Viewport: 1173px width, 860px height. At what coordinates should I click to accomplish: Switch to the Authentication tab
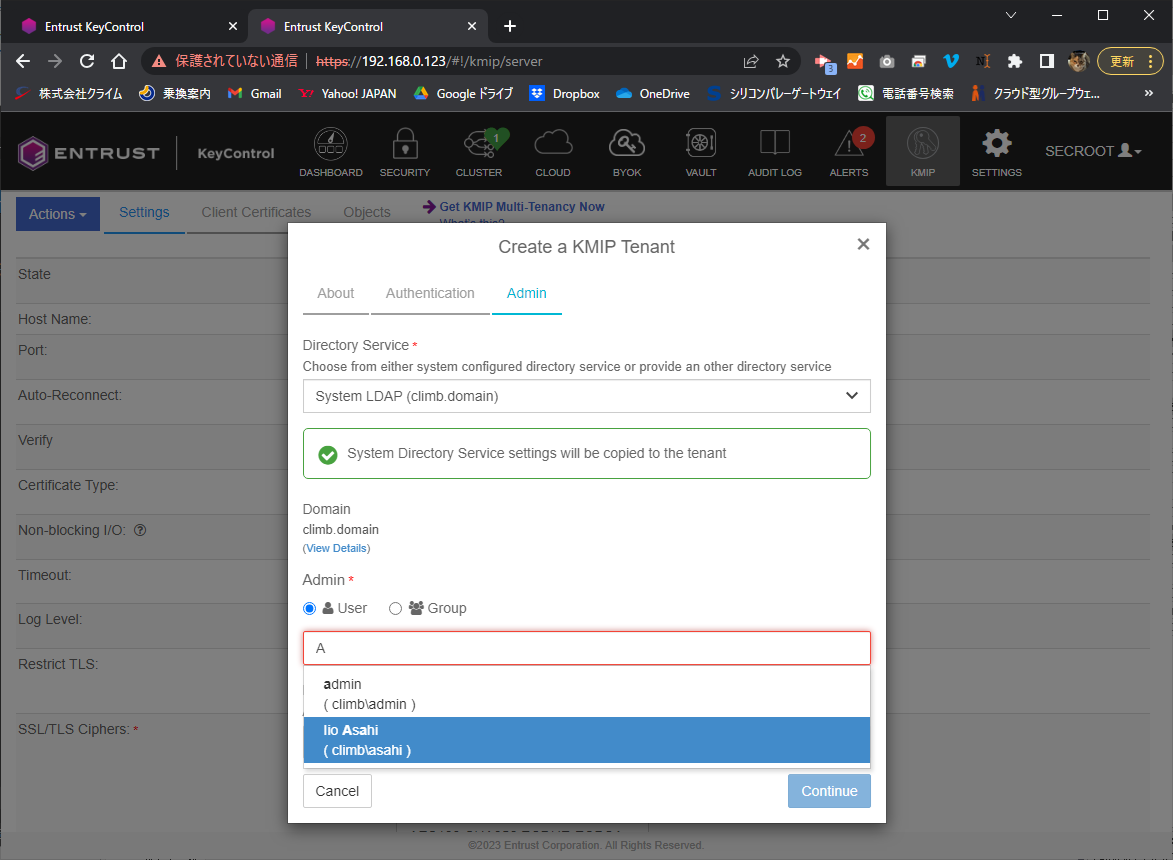pyautogui.click(x=430, y=294)
